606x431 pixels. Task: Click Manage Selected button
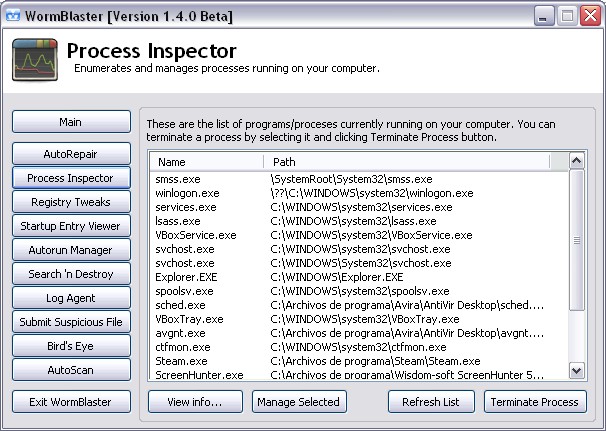(299, 402)
